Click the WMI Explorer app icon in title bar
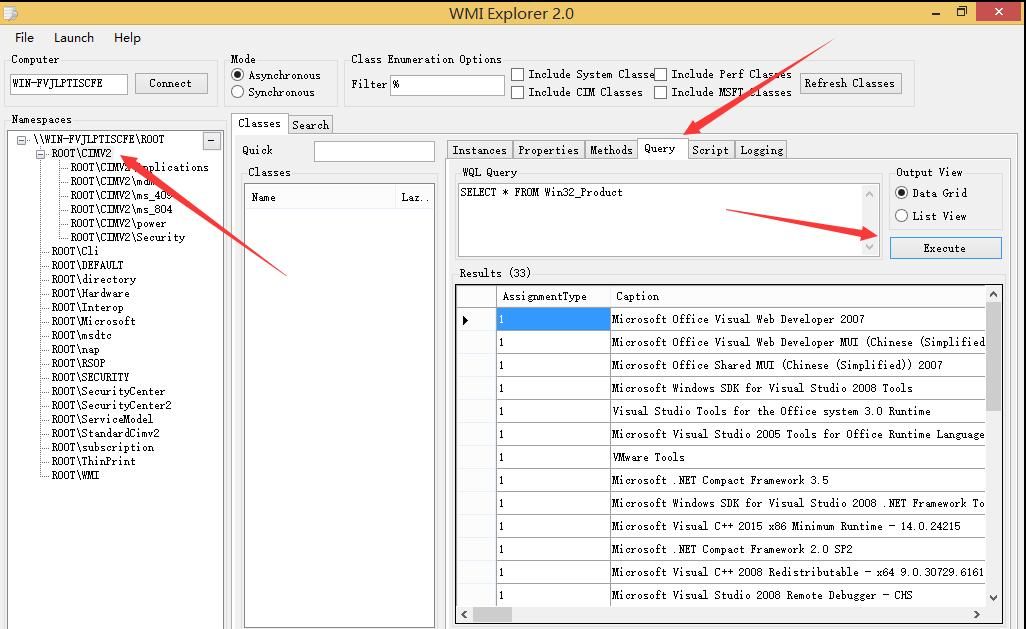Image resolution: width=1026 pixels, height=629 pixels. coord(9,12)
